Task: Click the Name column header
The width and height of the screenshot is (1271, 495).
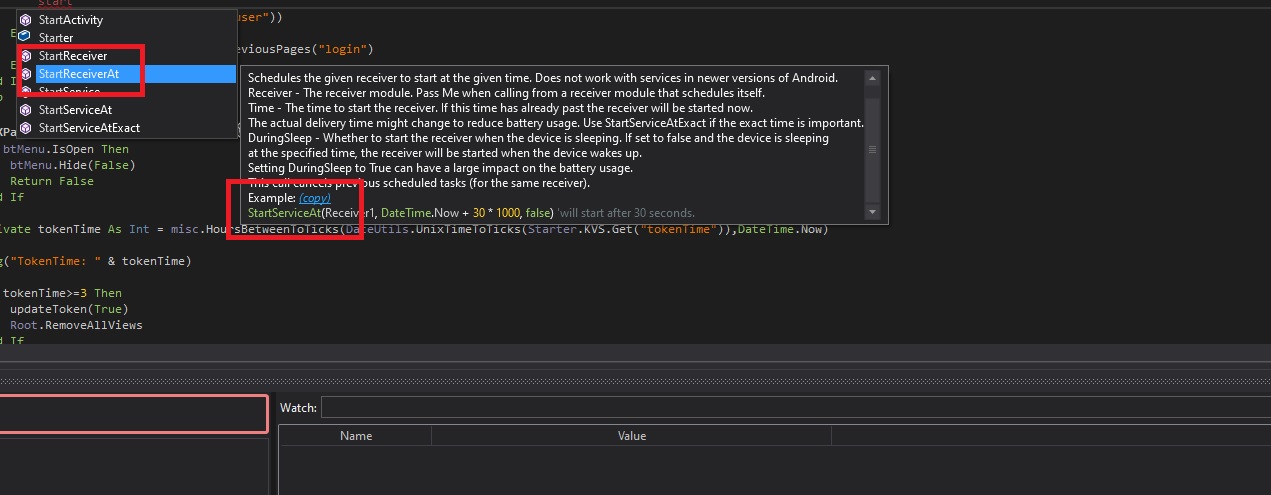Action: click(356, 436)
